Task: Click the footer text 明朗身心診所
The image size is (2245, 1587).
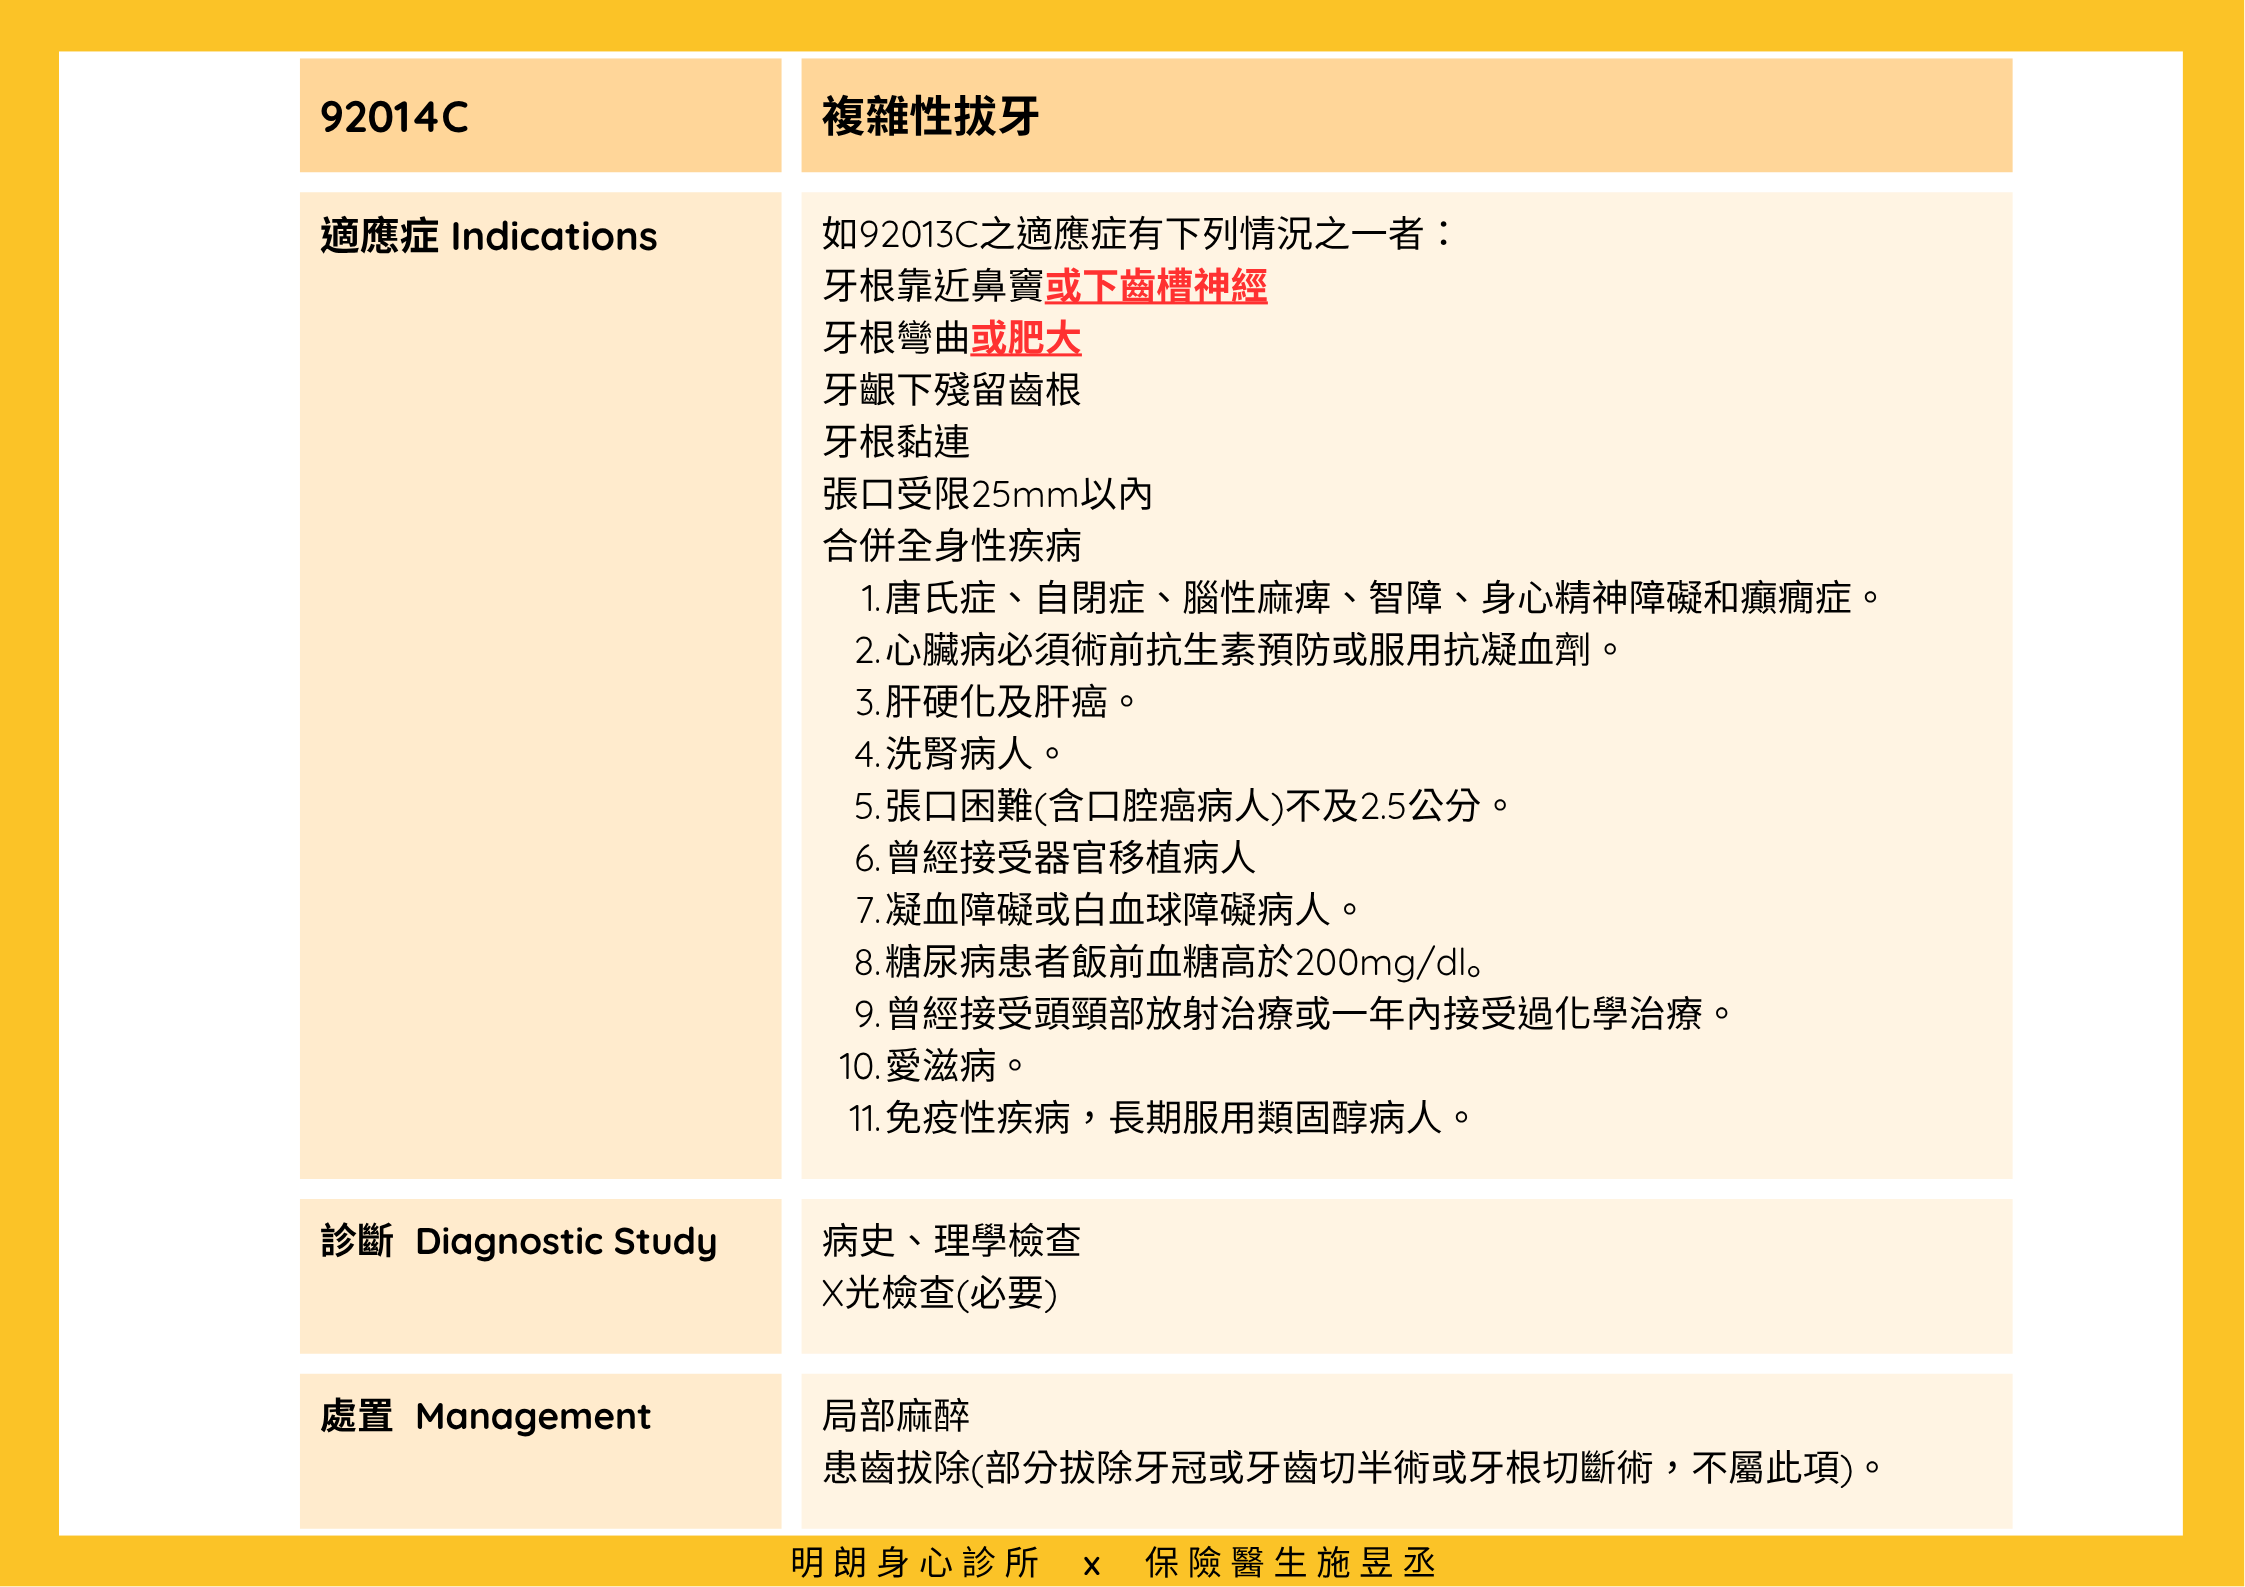Action: coord(915,1562)
